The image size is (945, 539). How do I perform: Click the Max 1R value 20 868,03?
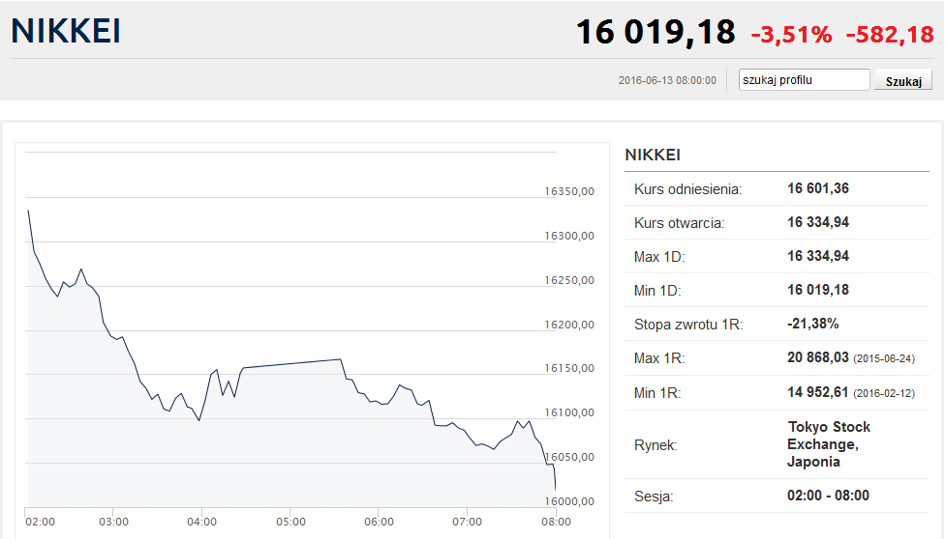(818, 358)
